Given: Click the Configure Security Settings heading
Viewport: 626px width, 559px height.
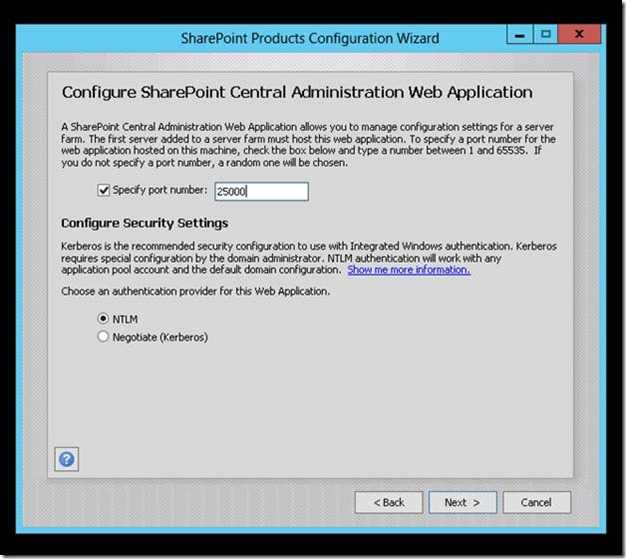Looking at the screenshot, I should 145,223.
